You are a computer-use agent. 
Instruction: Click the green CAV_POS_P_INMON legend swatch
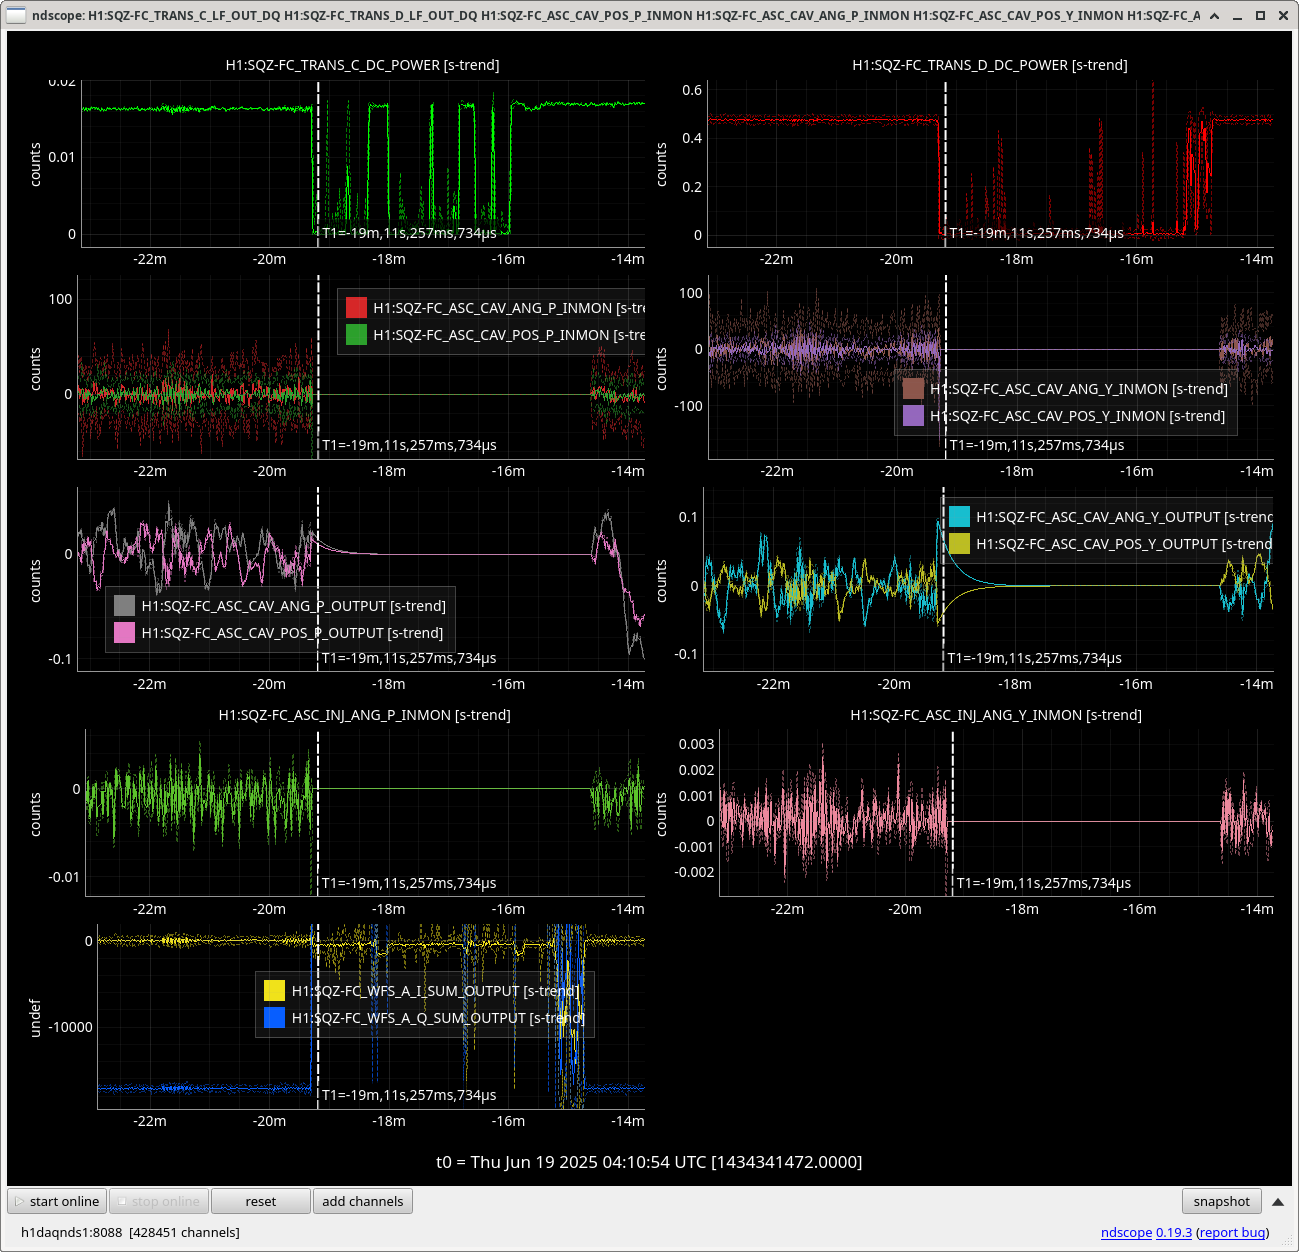coord(357,335)
